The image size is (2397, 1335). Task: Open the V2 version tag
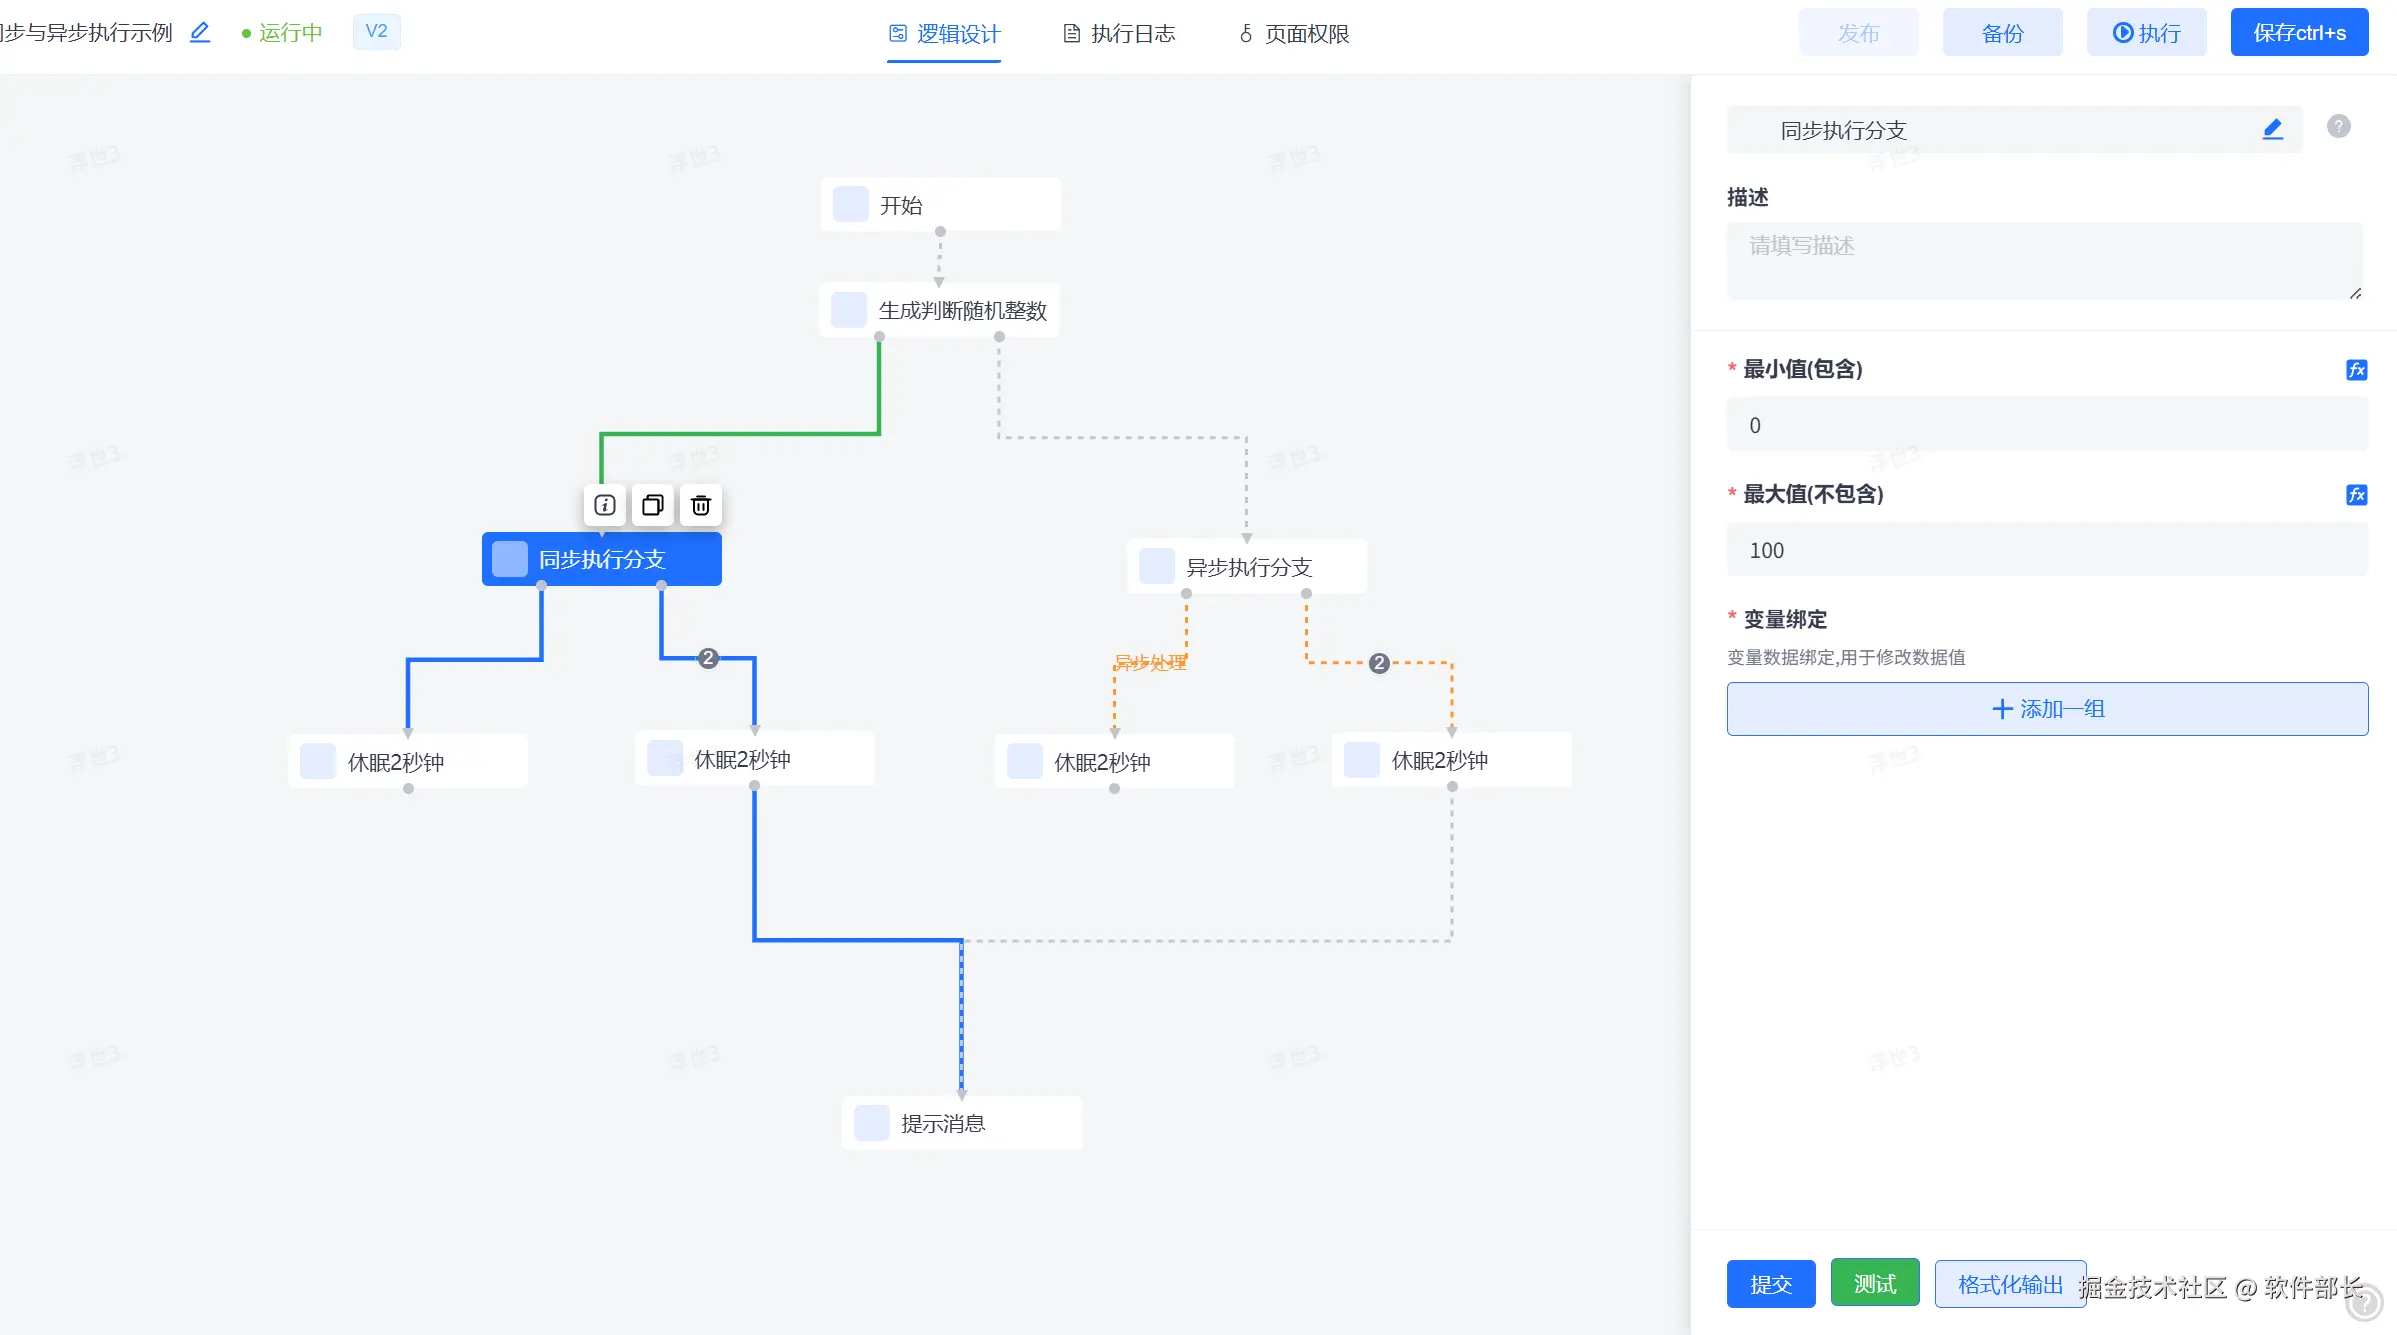(x=376, y=31)
